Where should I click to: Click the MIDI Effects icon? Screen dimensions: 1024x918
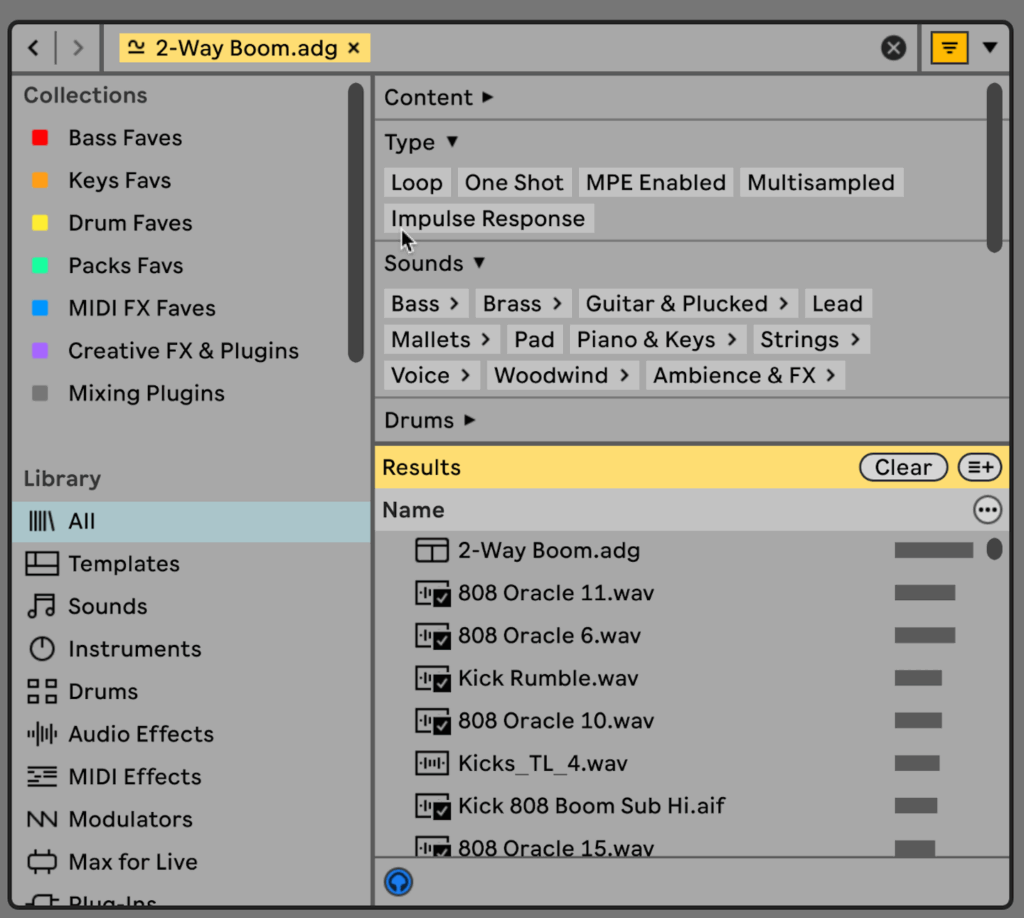pyautogui.click(x=42, y=777)
